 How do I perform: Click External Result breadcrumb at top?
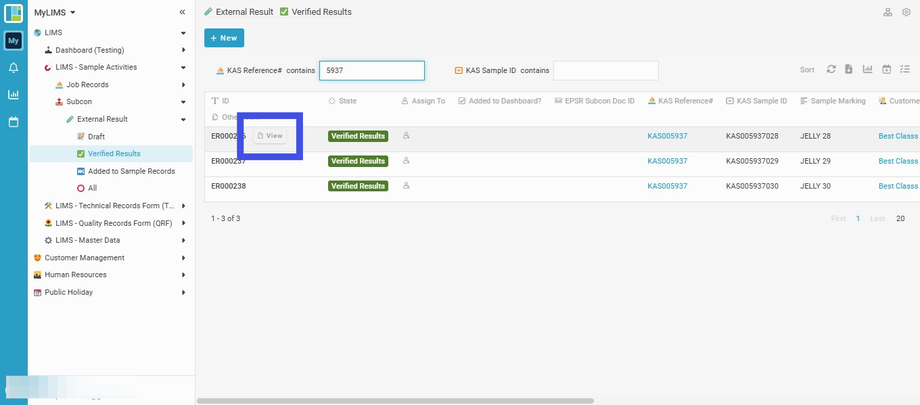[x=239, y=12]
